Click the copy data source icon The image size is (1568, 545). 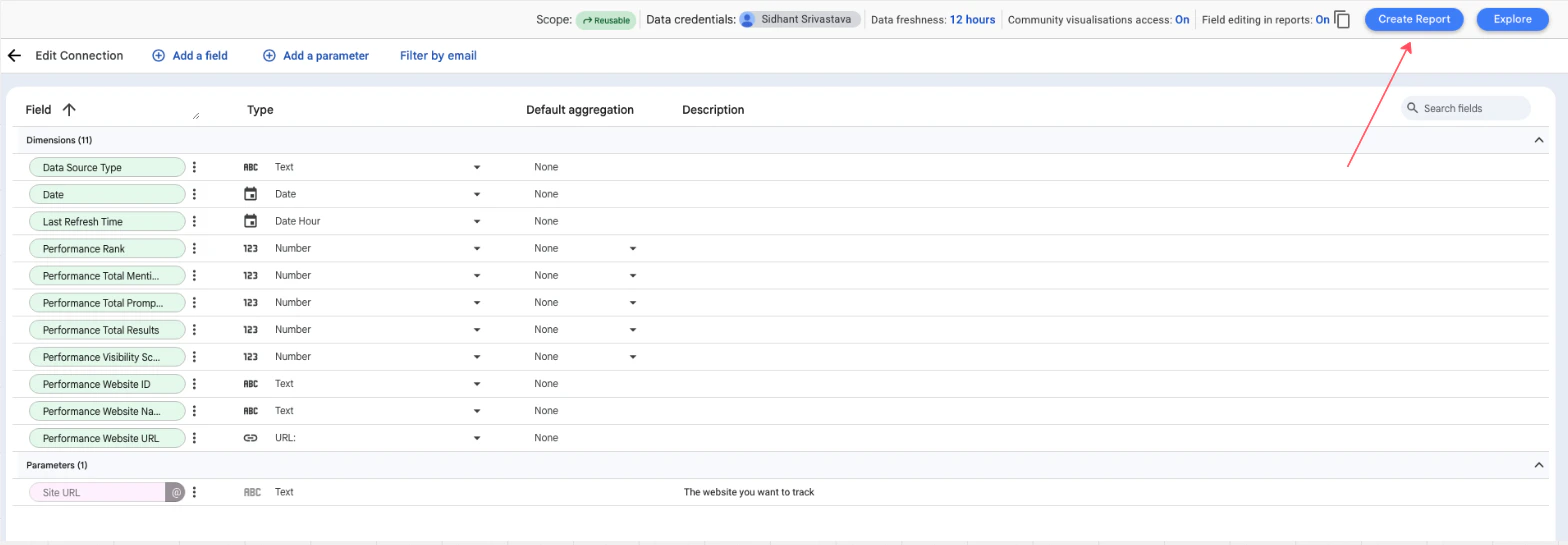[x=1343, y=20]
